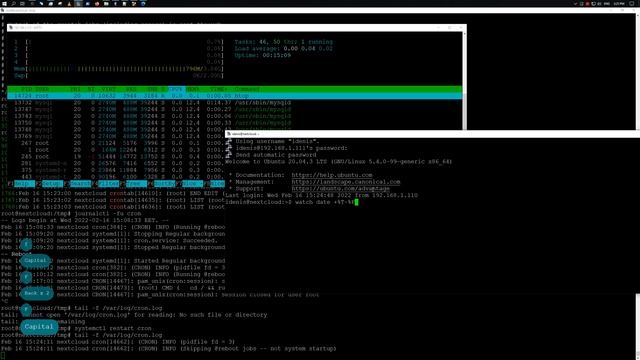This screenshot has height=360, width=640.
Task: Click Search in htop function bar
Action: pyautogui.click(x=77, y=184)
